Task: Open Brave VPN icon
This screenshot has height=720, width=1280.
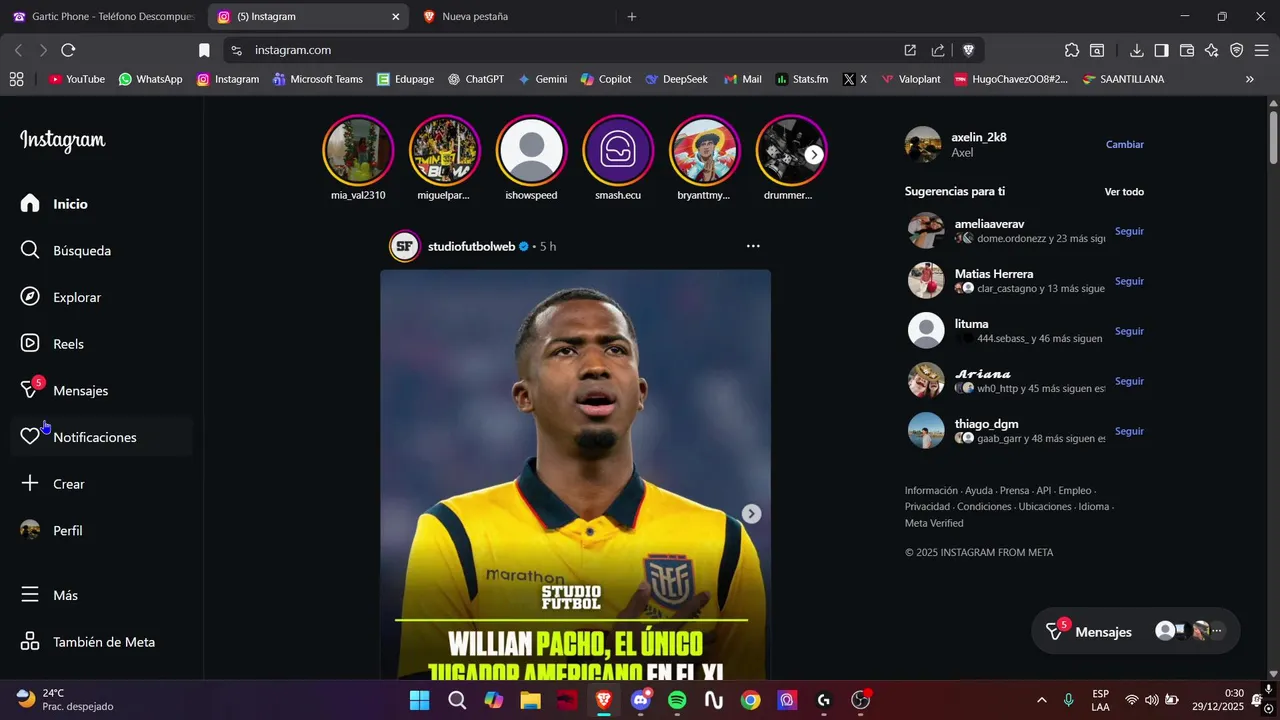Action: click(x=1237, y=50)
